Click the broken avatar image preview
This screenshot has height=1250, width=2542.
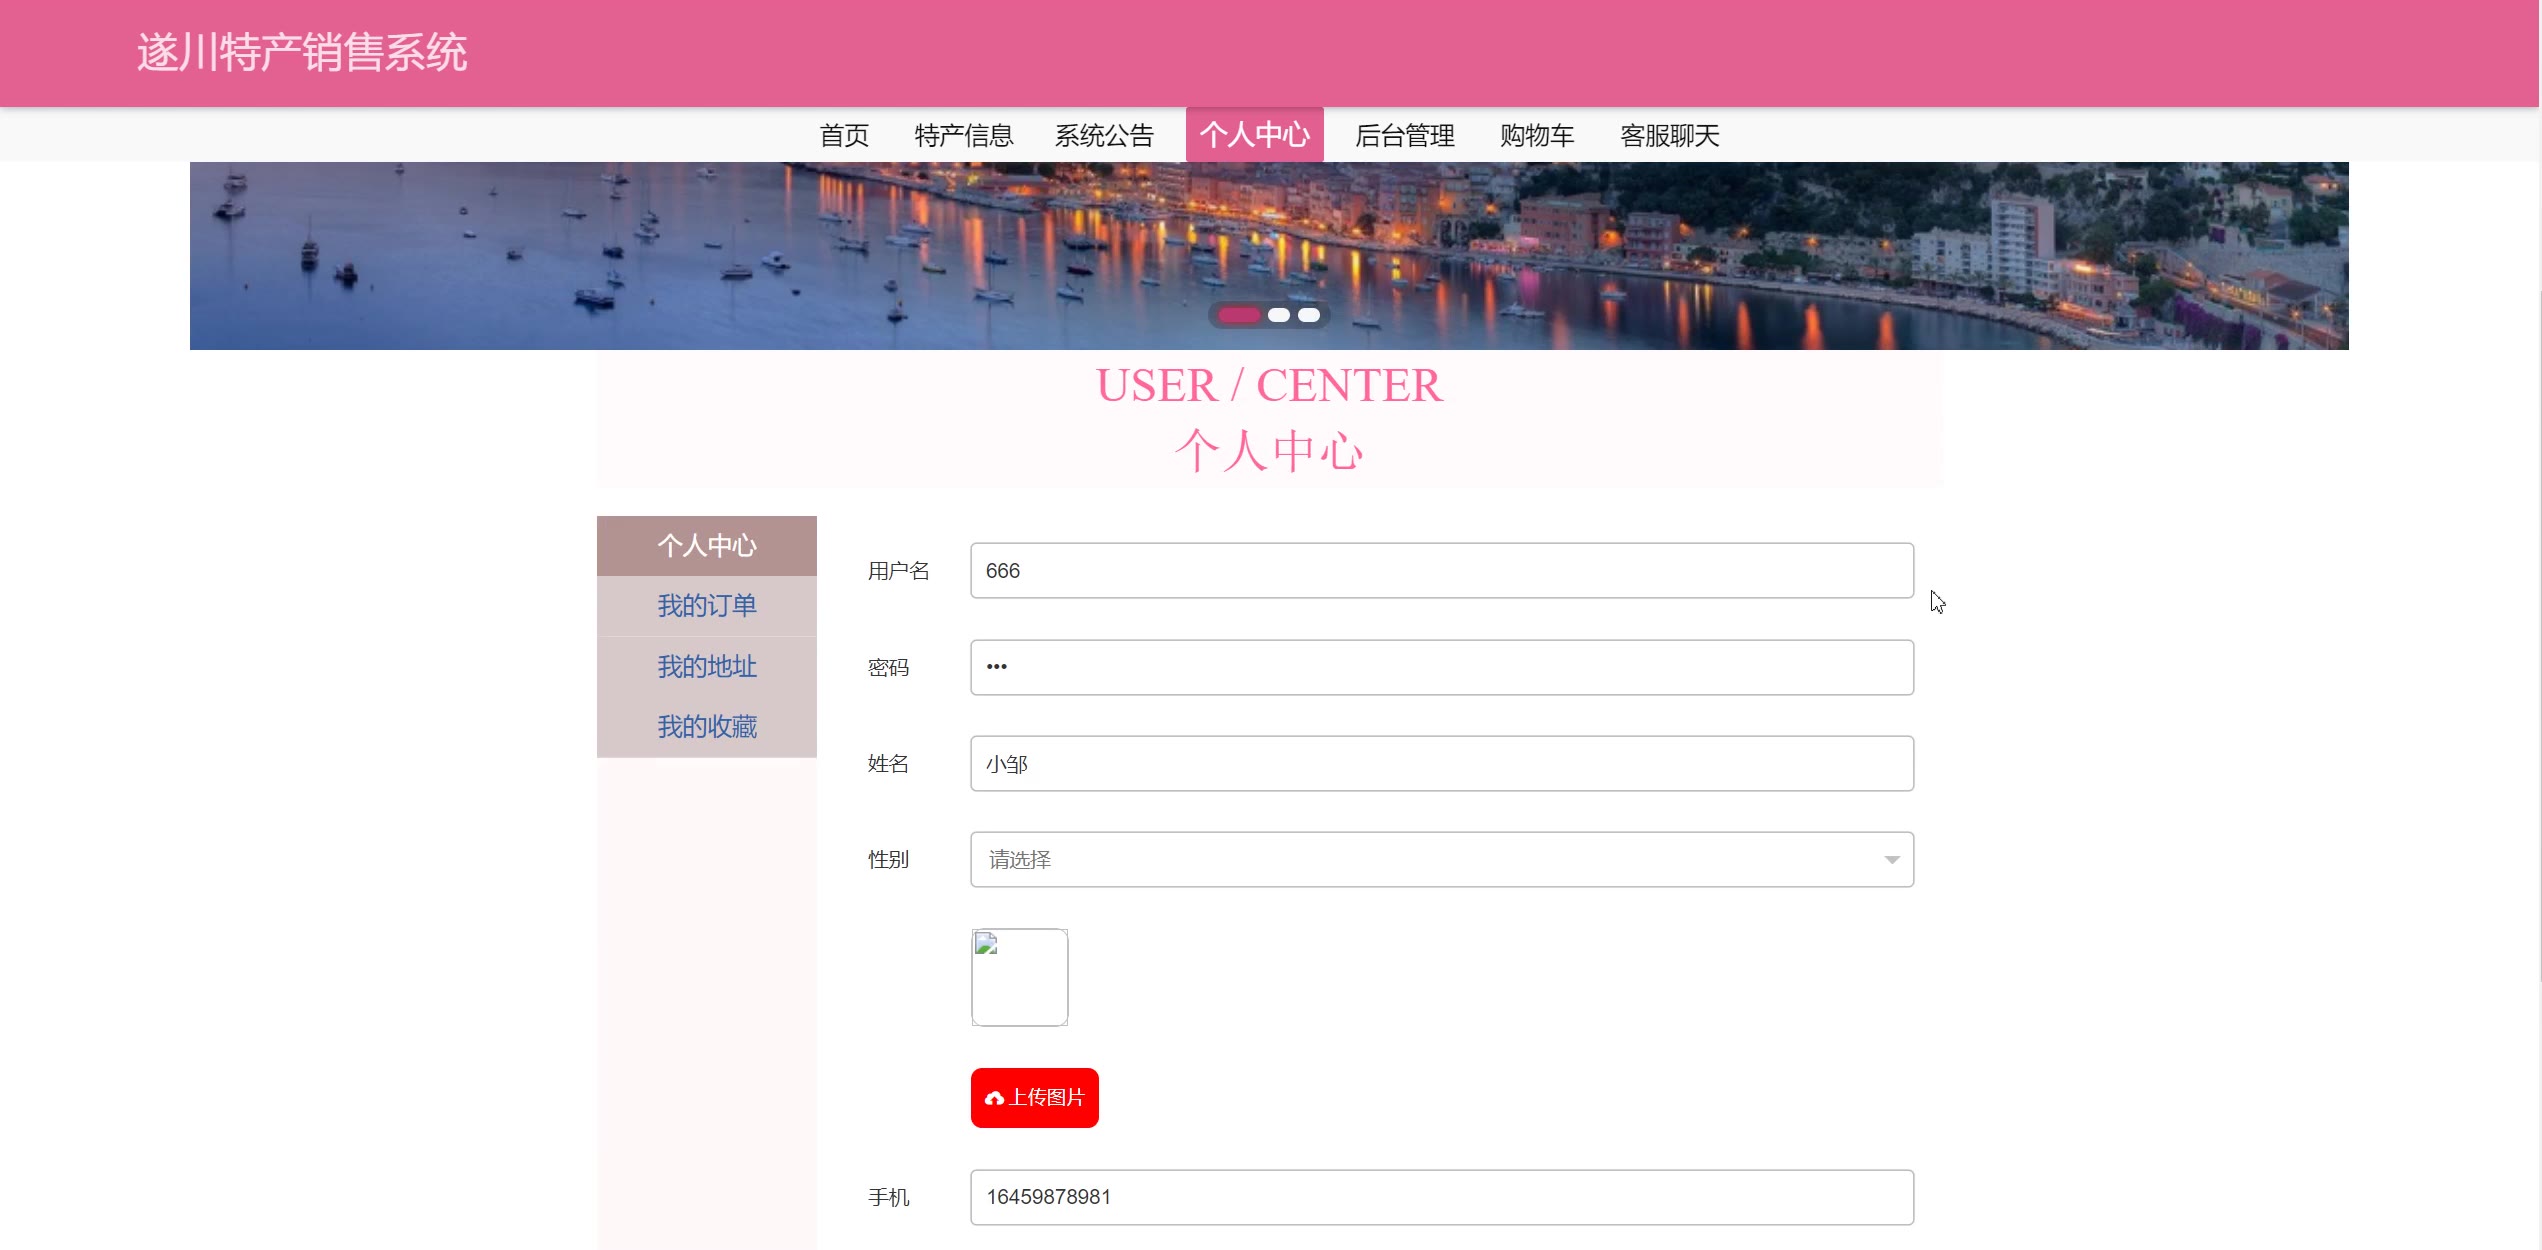coord(1019,977)
